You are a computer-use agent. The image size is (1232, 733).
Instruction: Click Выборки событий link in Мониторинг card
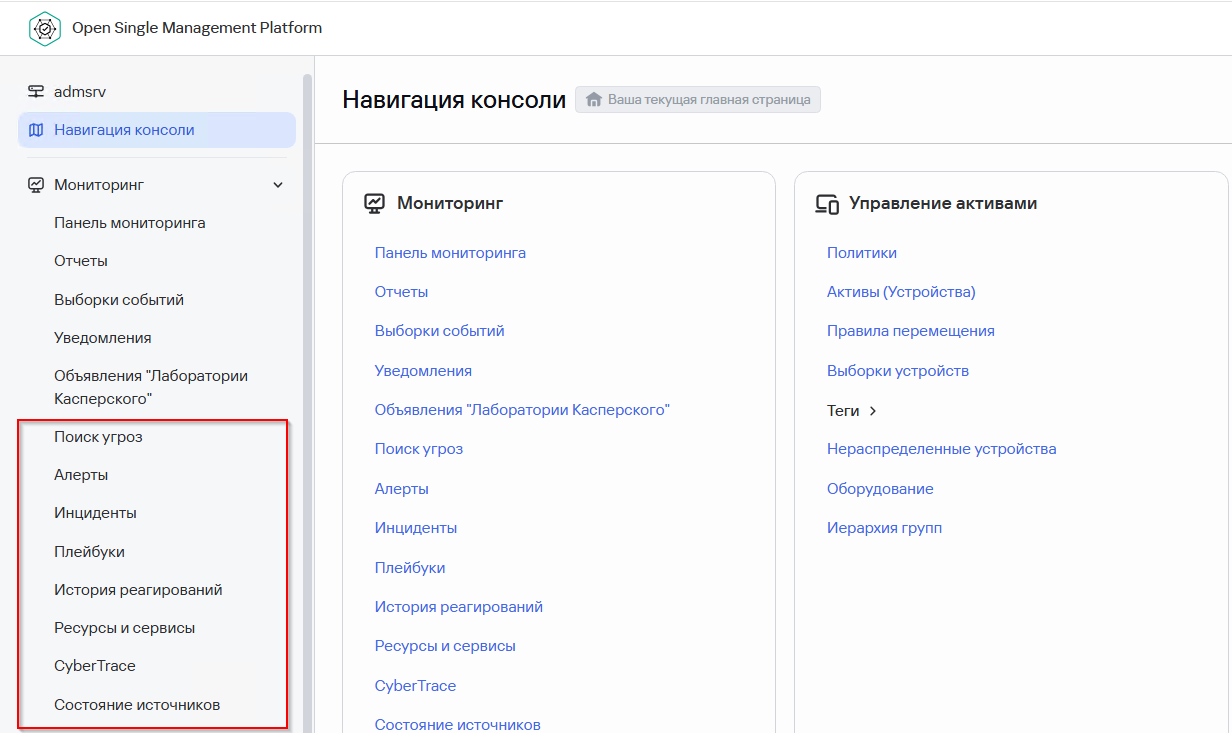[x=440, y=331]
